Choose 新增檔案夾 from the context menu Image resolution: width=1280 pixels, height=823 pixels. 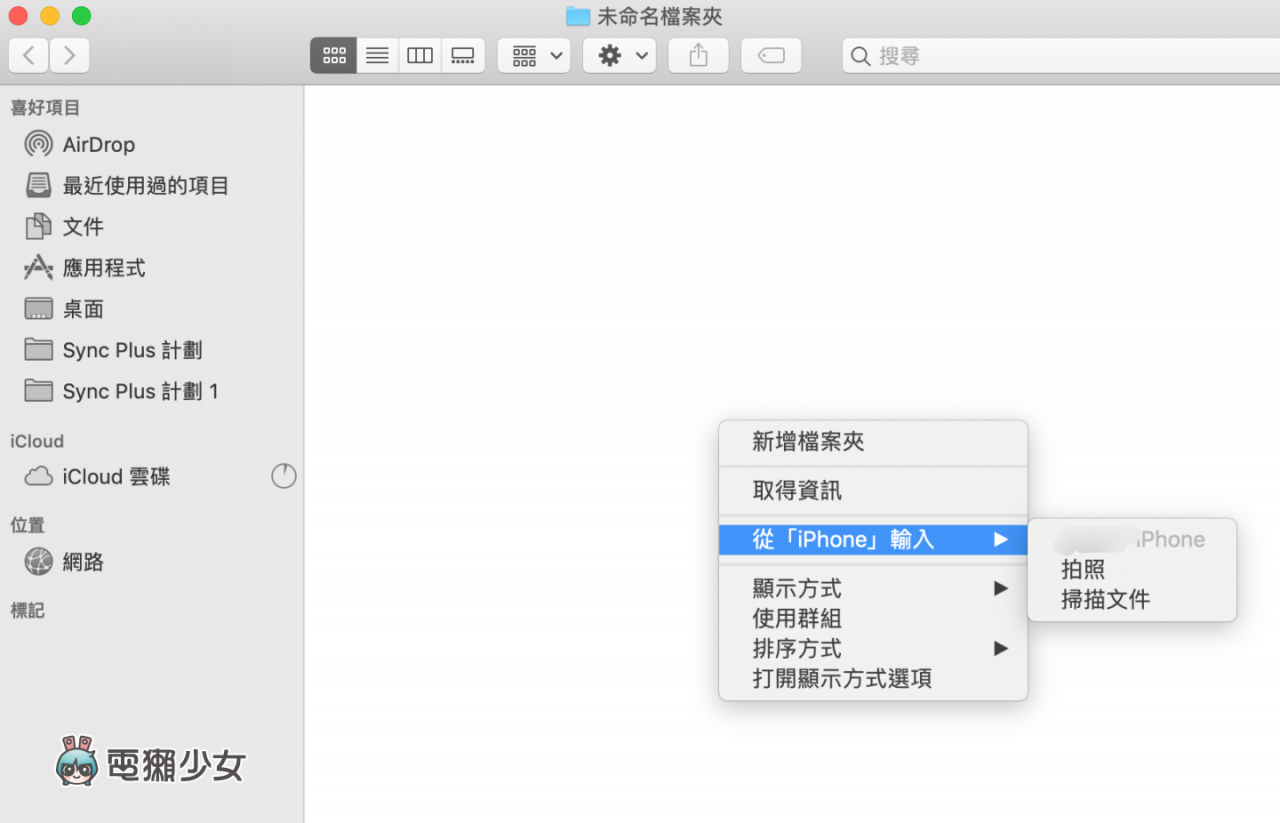coord(873,441)
